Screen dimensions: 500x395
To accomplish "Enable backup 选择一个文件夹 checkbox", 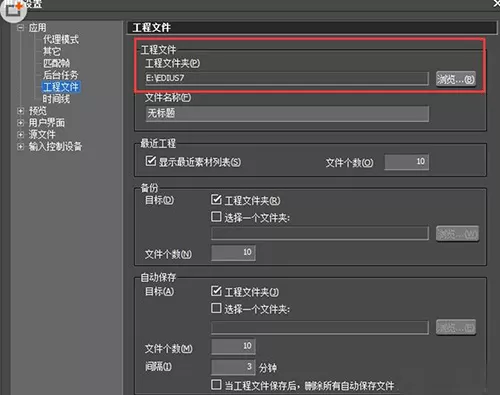I will point(216,217).
